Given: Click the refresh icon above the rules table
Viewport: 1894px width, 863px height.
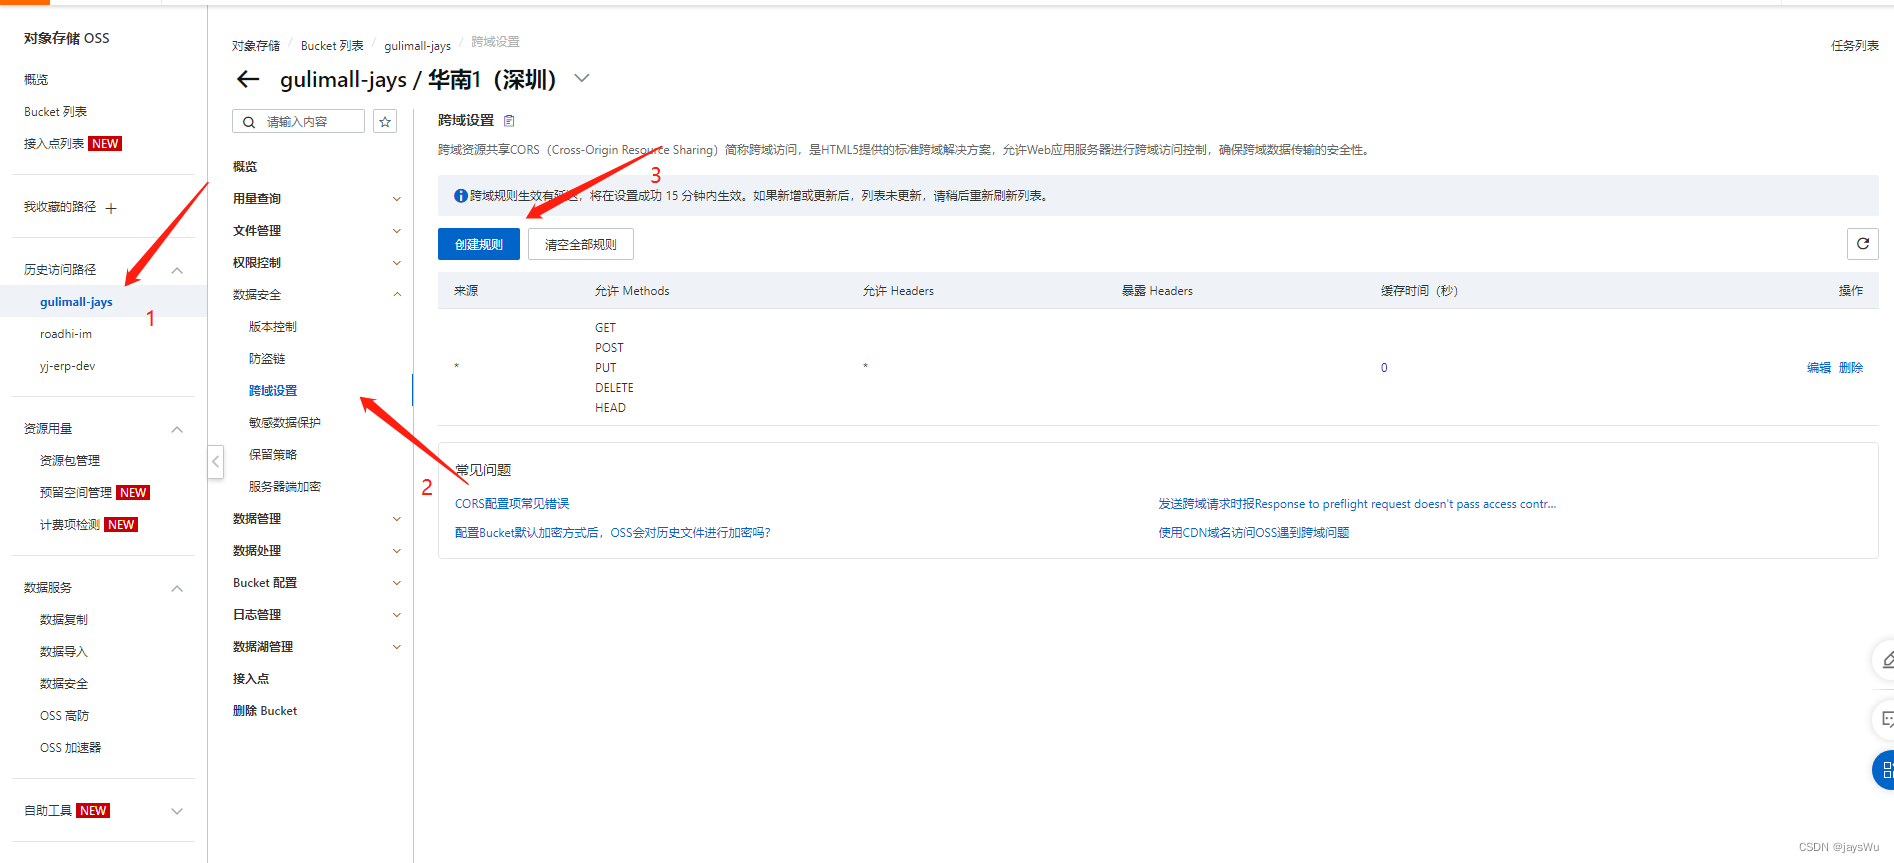Looking at the screenshot, I should pyautogui.click(x=1862, y=244).
